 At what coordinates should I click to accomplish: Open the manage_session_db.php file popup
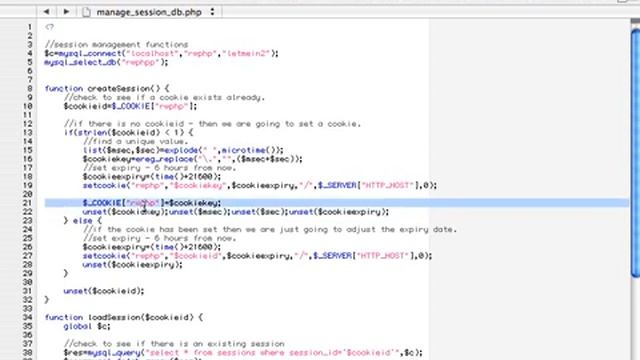coord(149,12)
